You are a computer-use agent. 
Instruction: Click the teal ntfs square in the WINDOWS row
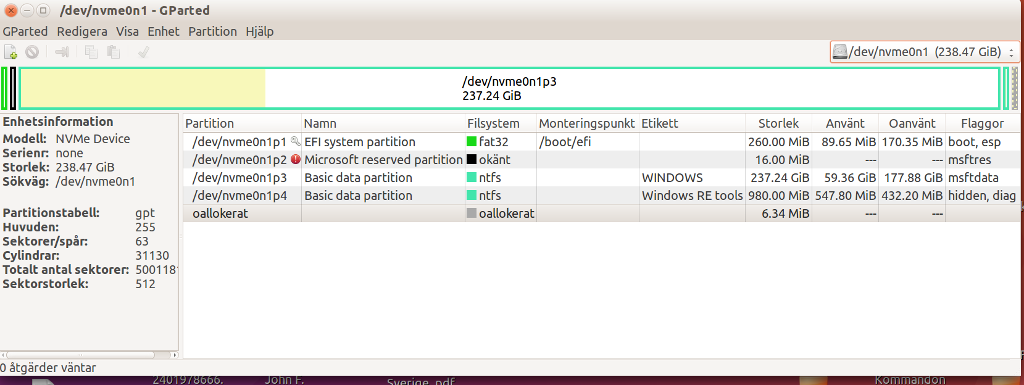472,177
